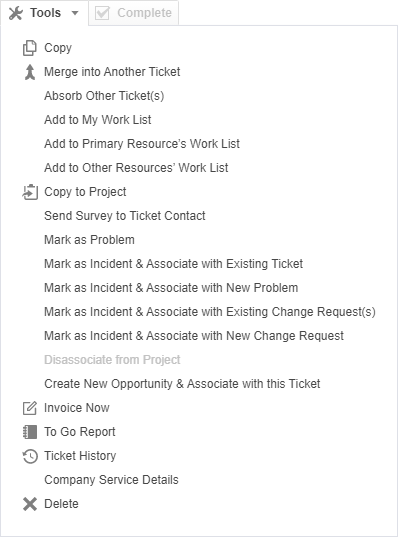Collapse the Tools dropdown arrow
This screenshot has height=537, width=398.
[75, 13]
